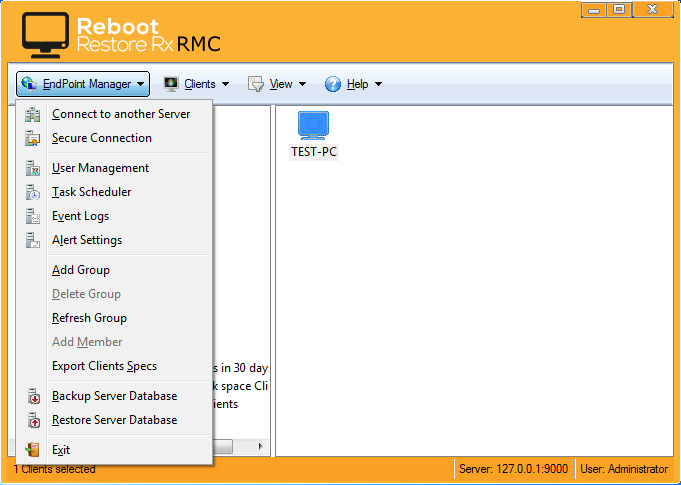
Task: Select the greyed Delete Group entry
Action: pos(114,294)
